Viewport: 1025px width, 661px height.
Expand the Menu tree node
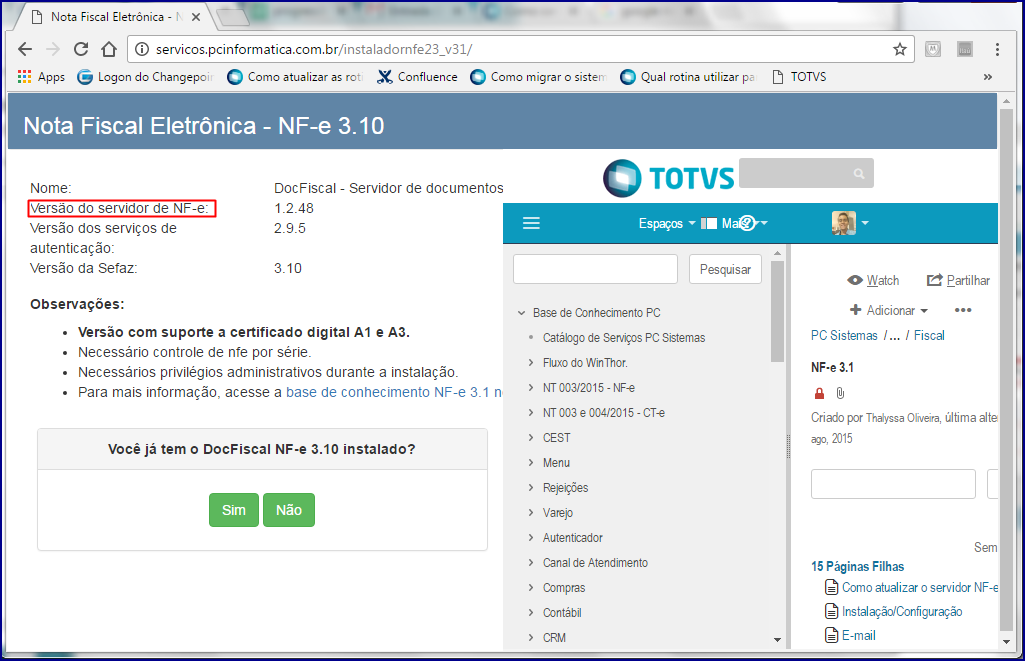point(531,463)
